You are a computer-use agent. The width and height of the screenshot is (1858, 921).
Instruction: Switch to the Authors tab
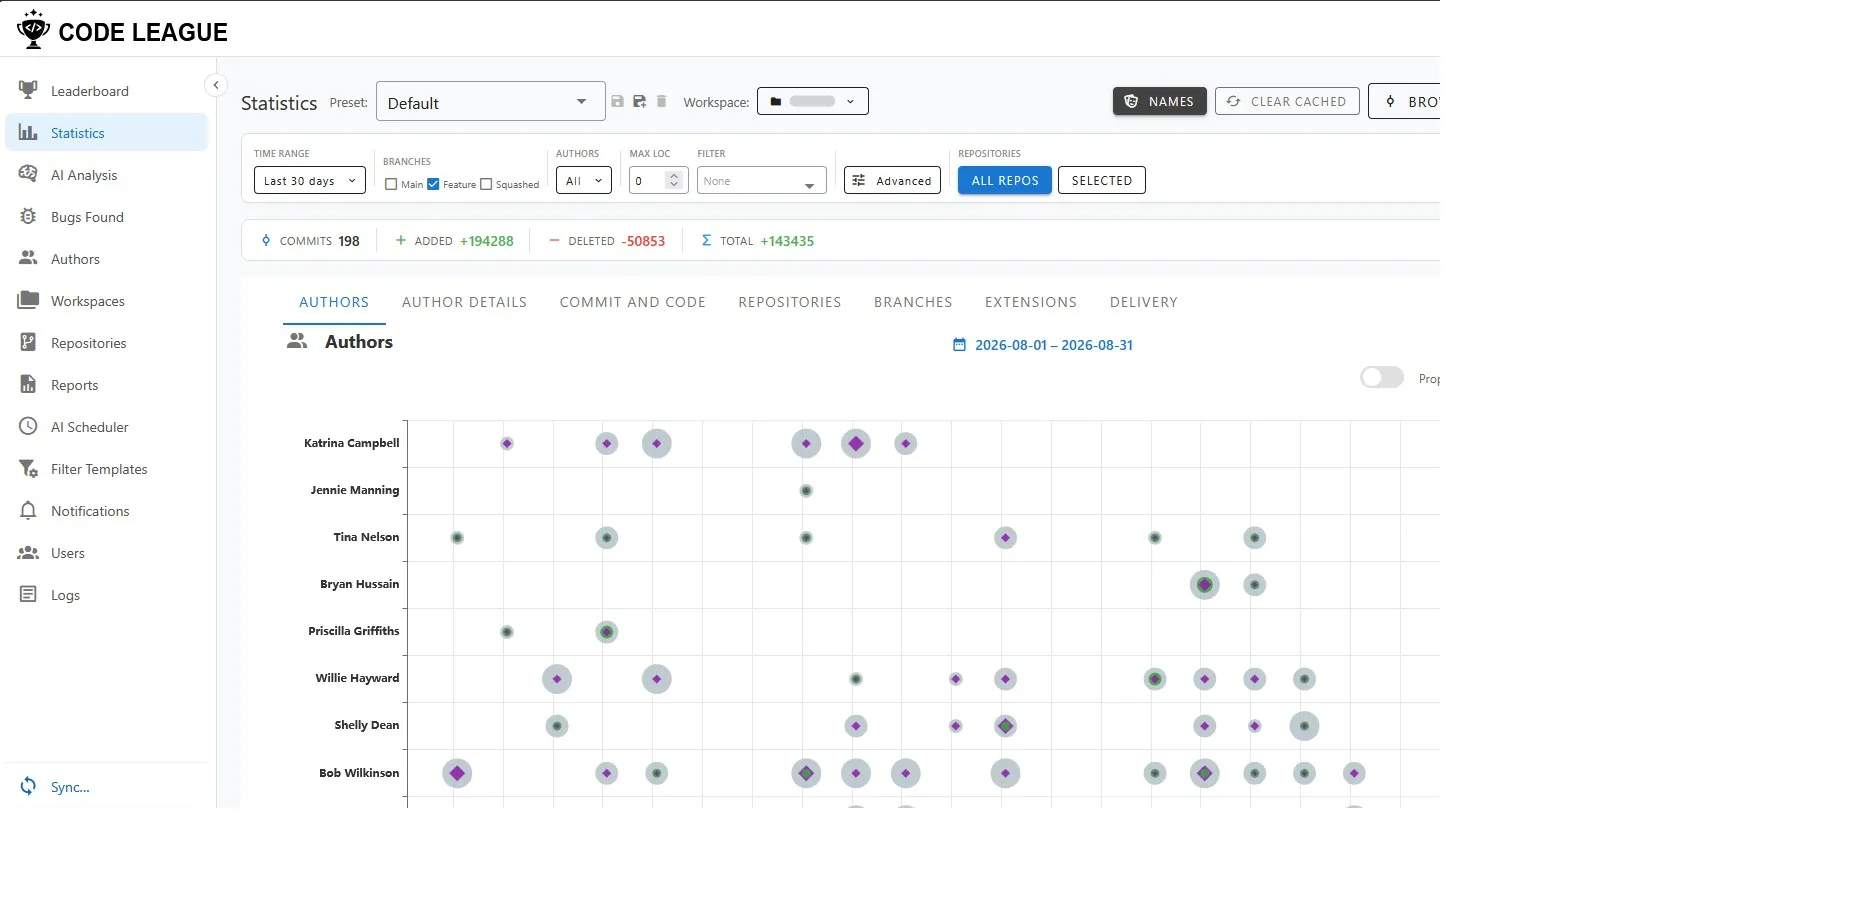pos(334,302)
